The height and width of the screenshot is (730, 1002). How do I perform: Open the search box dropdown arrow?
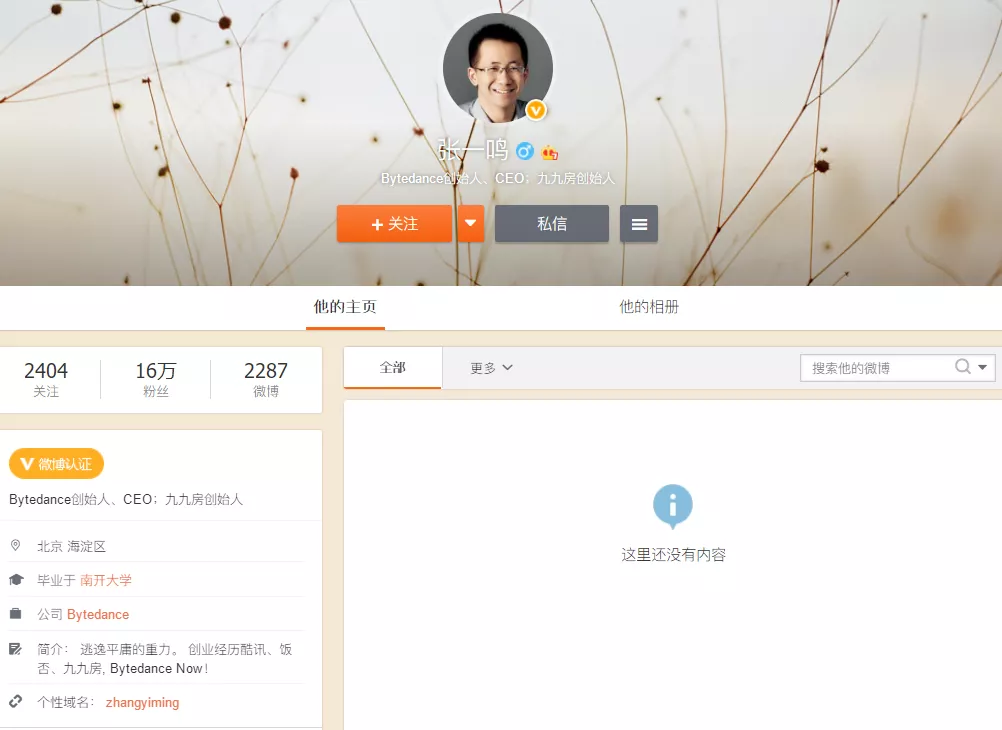[984, 368]
